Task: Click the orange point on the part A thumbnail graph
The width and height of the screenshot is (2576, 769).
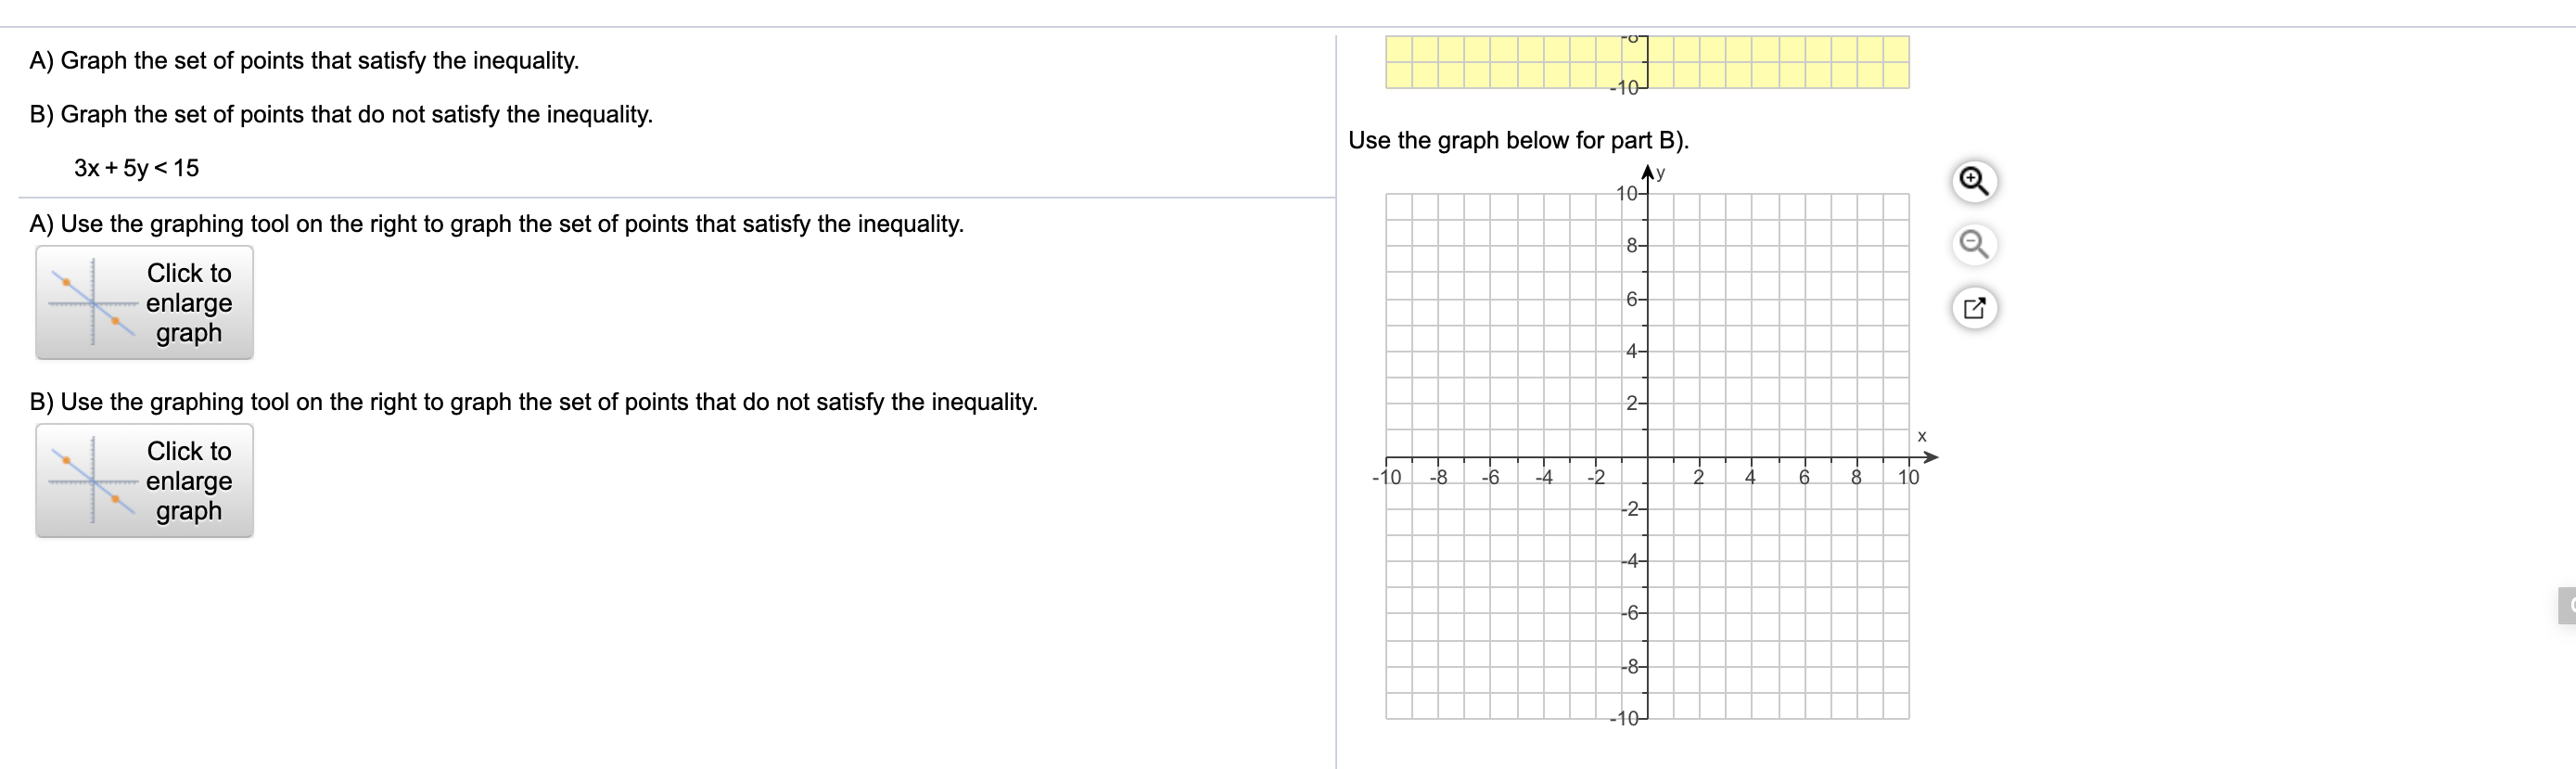Action: coord(67,283)
